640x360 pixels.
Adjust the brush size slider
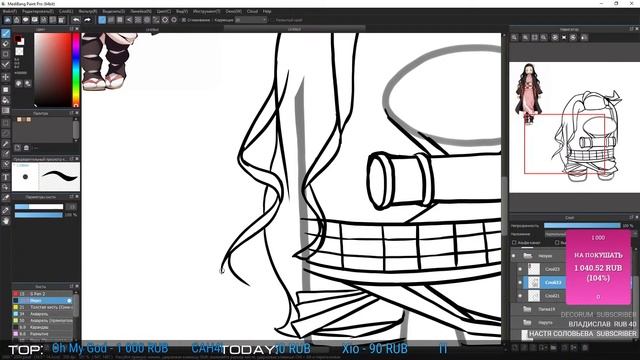point(39,207)
